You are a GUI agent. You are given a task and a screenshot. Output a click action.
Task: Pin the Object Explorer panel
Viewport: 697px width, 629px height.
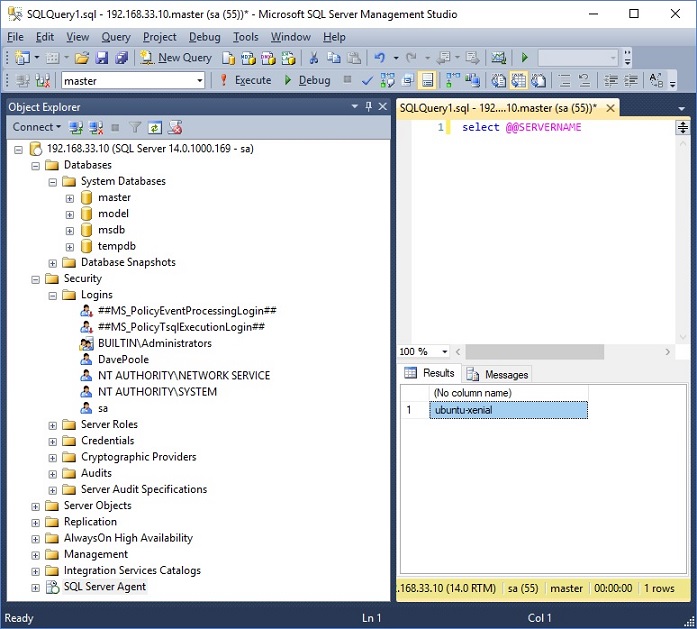pos(369,106)
